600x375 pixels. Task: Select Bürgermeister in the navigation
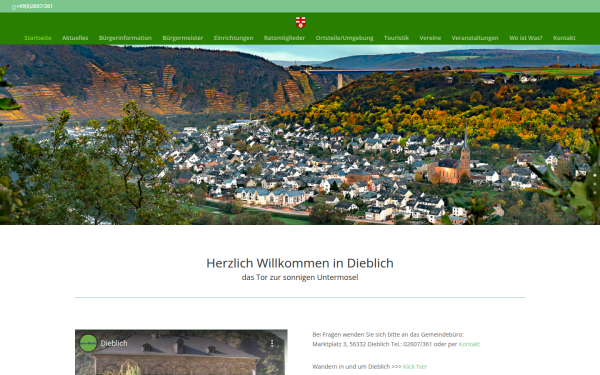[183, 38]
